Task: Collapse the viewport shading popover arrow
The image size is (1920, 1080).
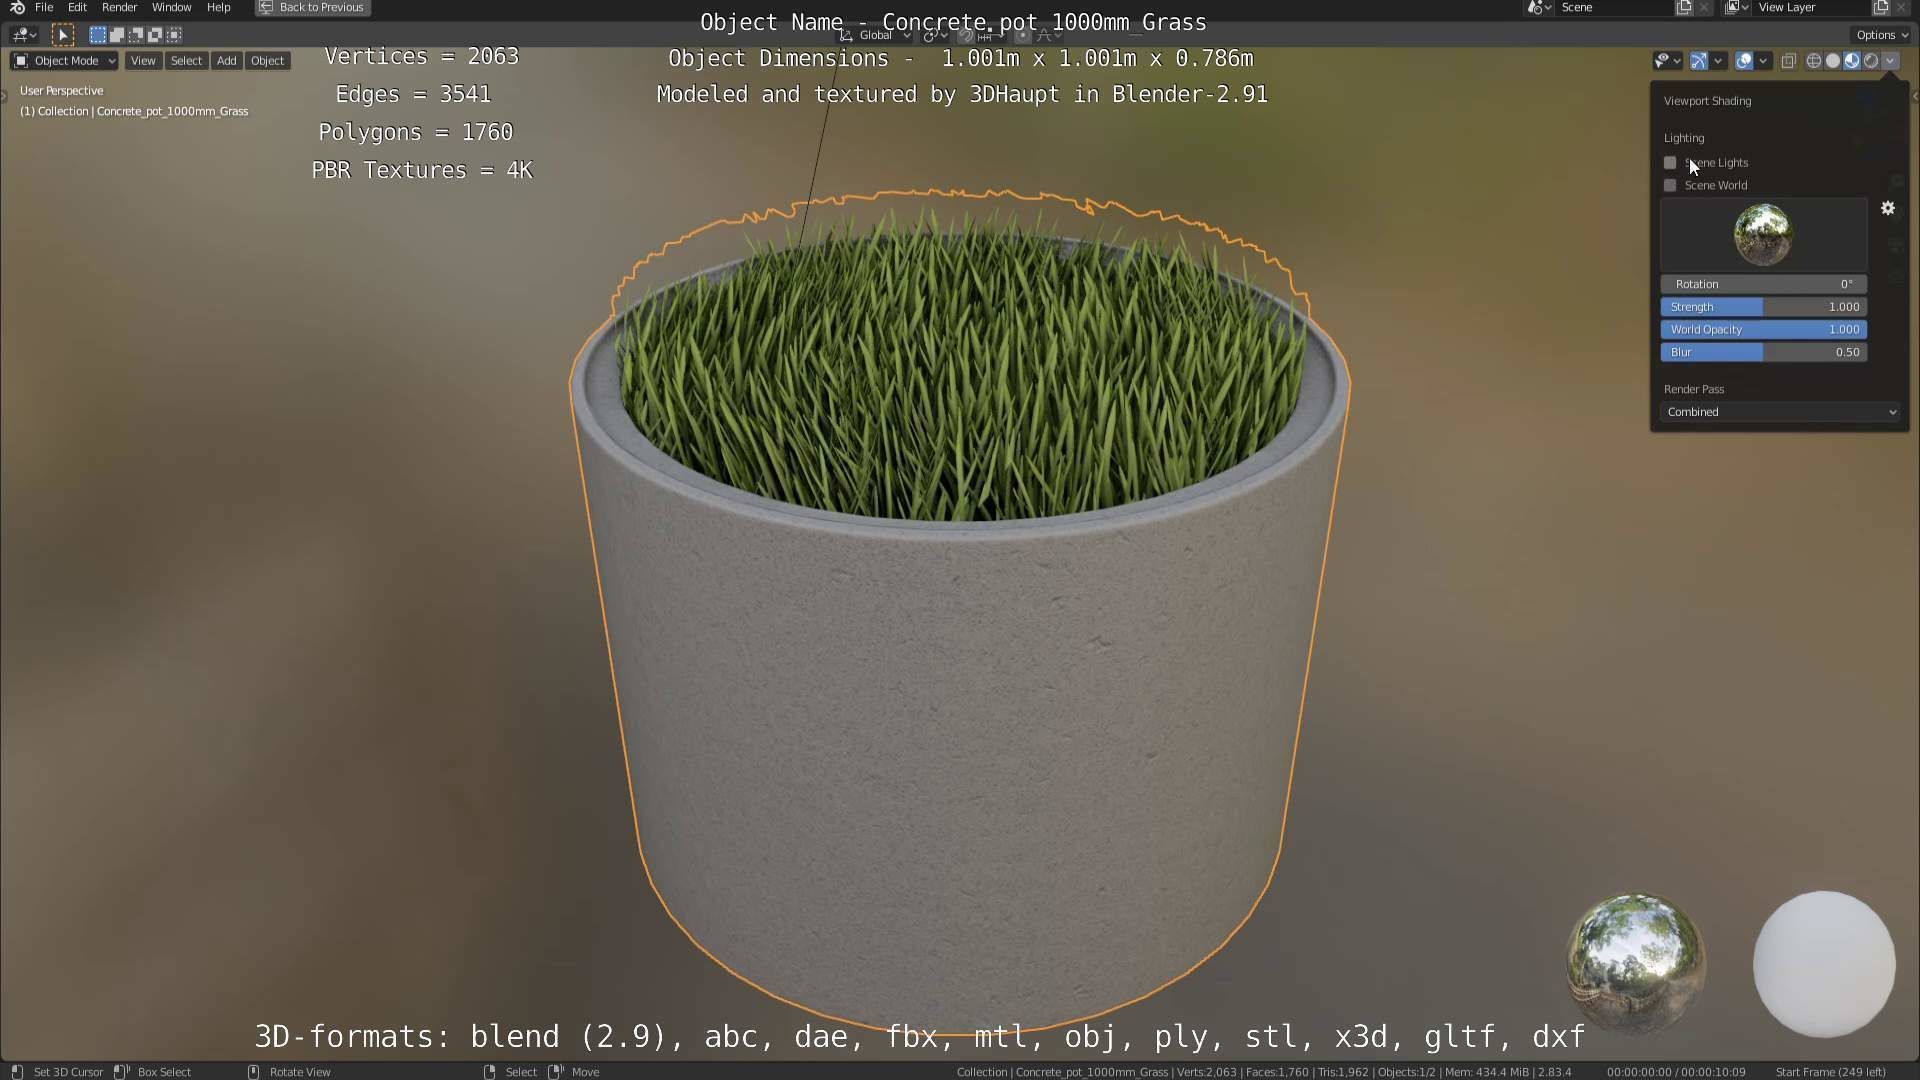Action: point(1890,61)
